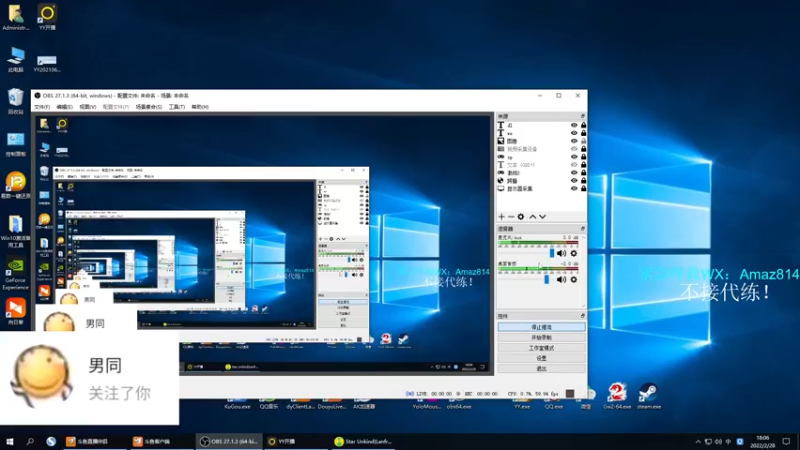Image resolution: width=800 pixels, height=450 pixels.
Task: Open taskbar search magnifier
Action: tap(30, 441)
